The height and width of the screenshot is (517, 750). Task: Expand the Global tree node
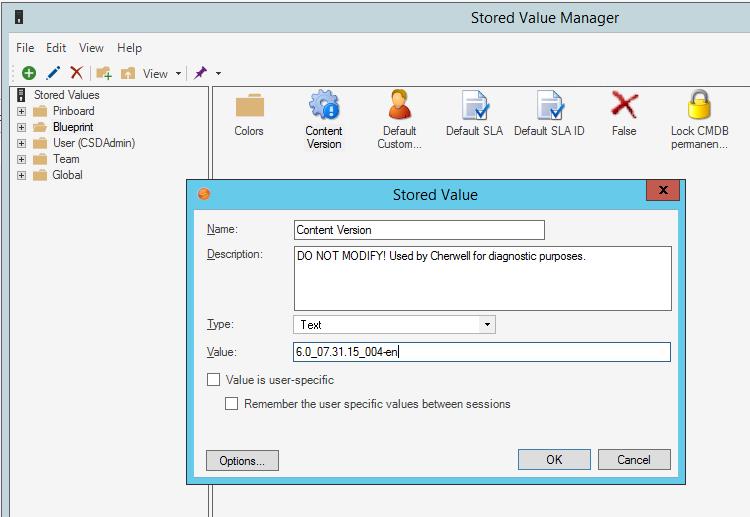click(x=21, y=175)
